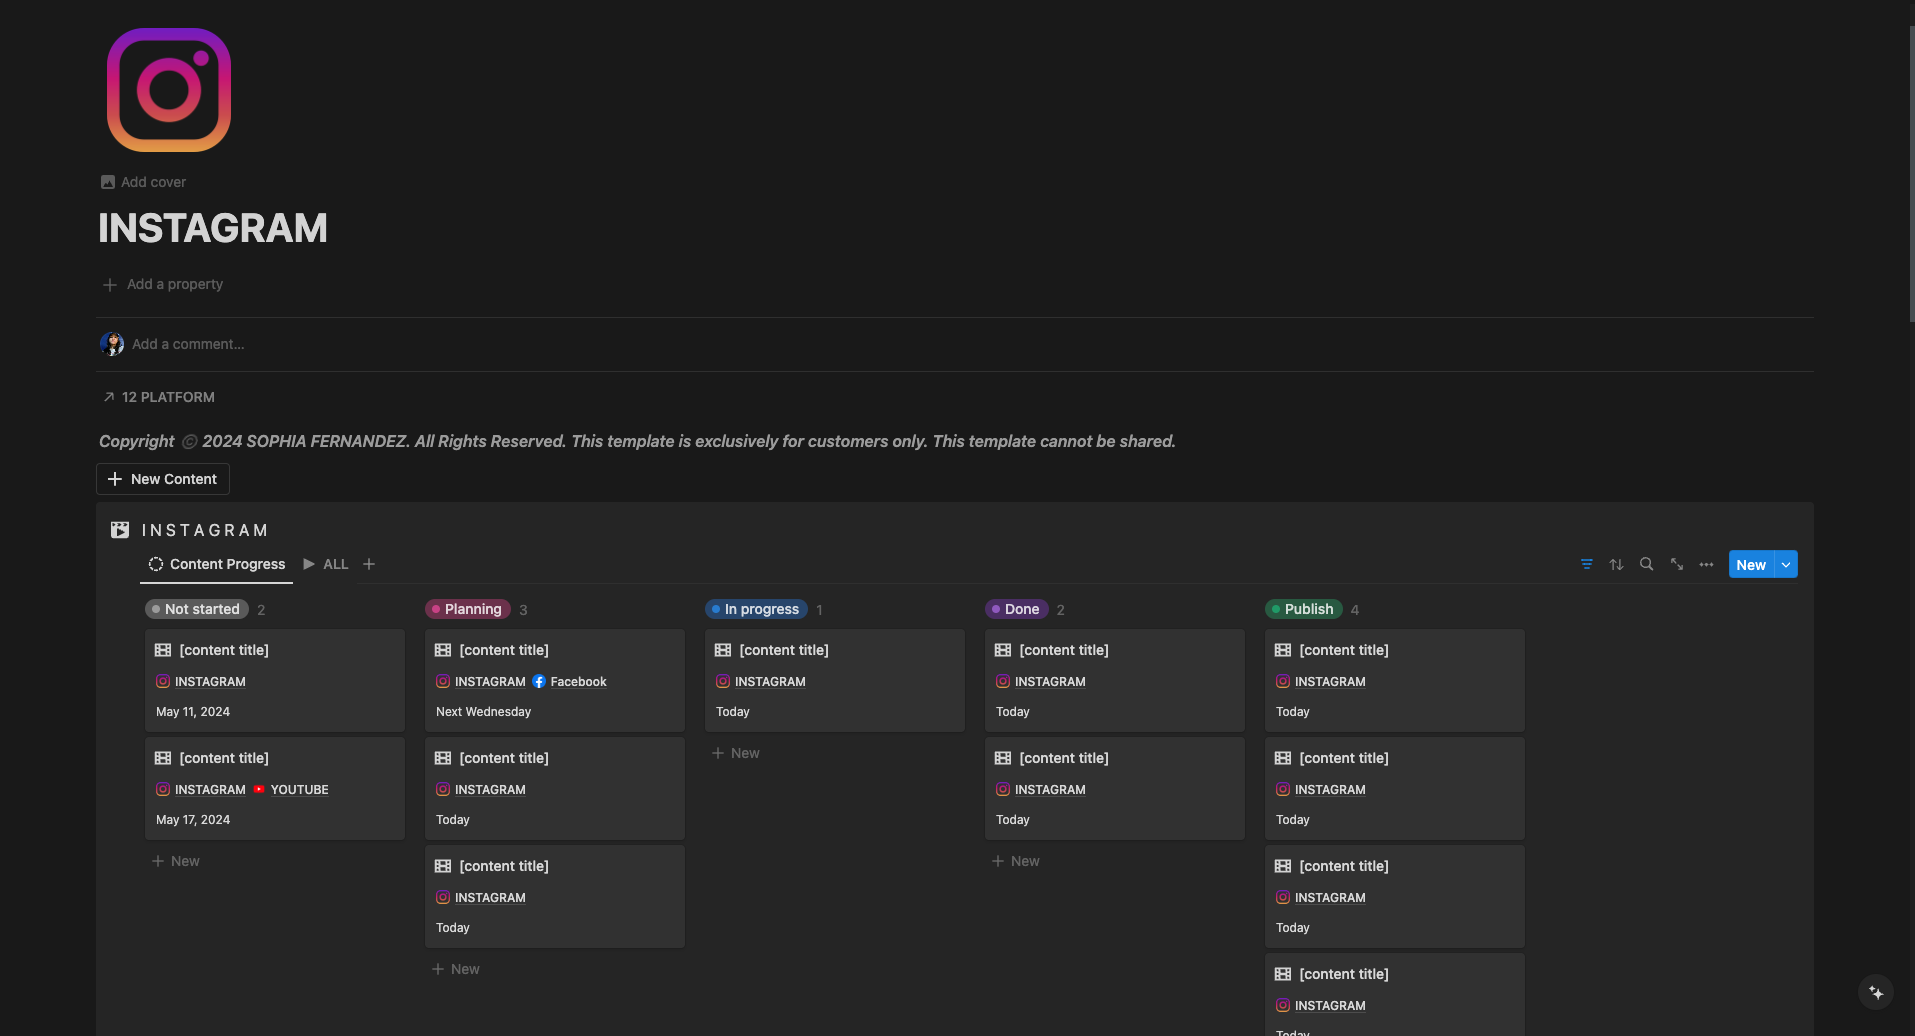Click the Publish card count "4"
This screenshot has width=1915, height=1036.
point(1355,610)
